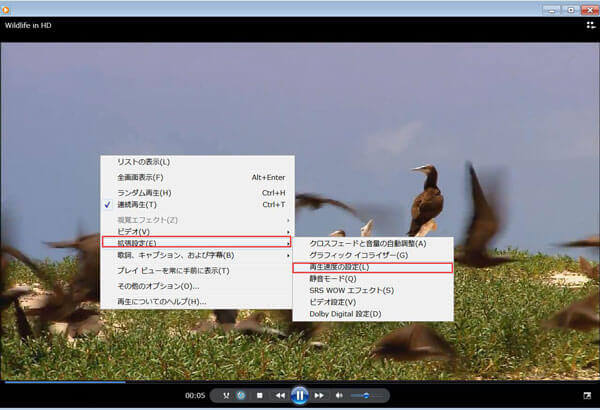The height and width of the screenshot is (410, 600).
Task: Open 再生についてのヘルプ(H)...
Action: (x=197, y=302)
